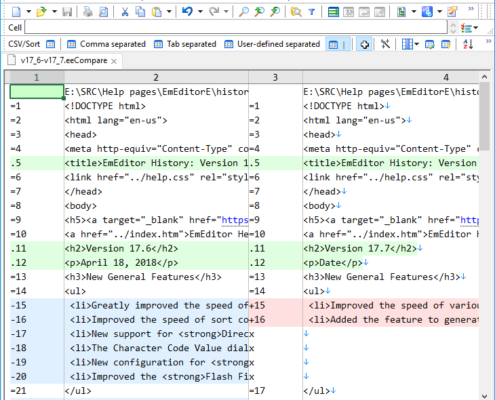The width and height of the screenshot is (495, 400).
Task: Expand the configuration dropdown arrow
Action: click(414, 12)
